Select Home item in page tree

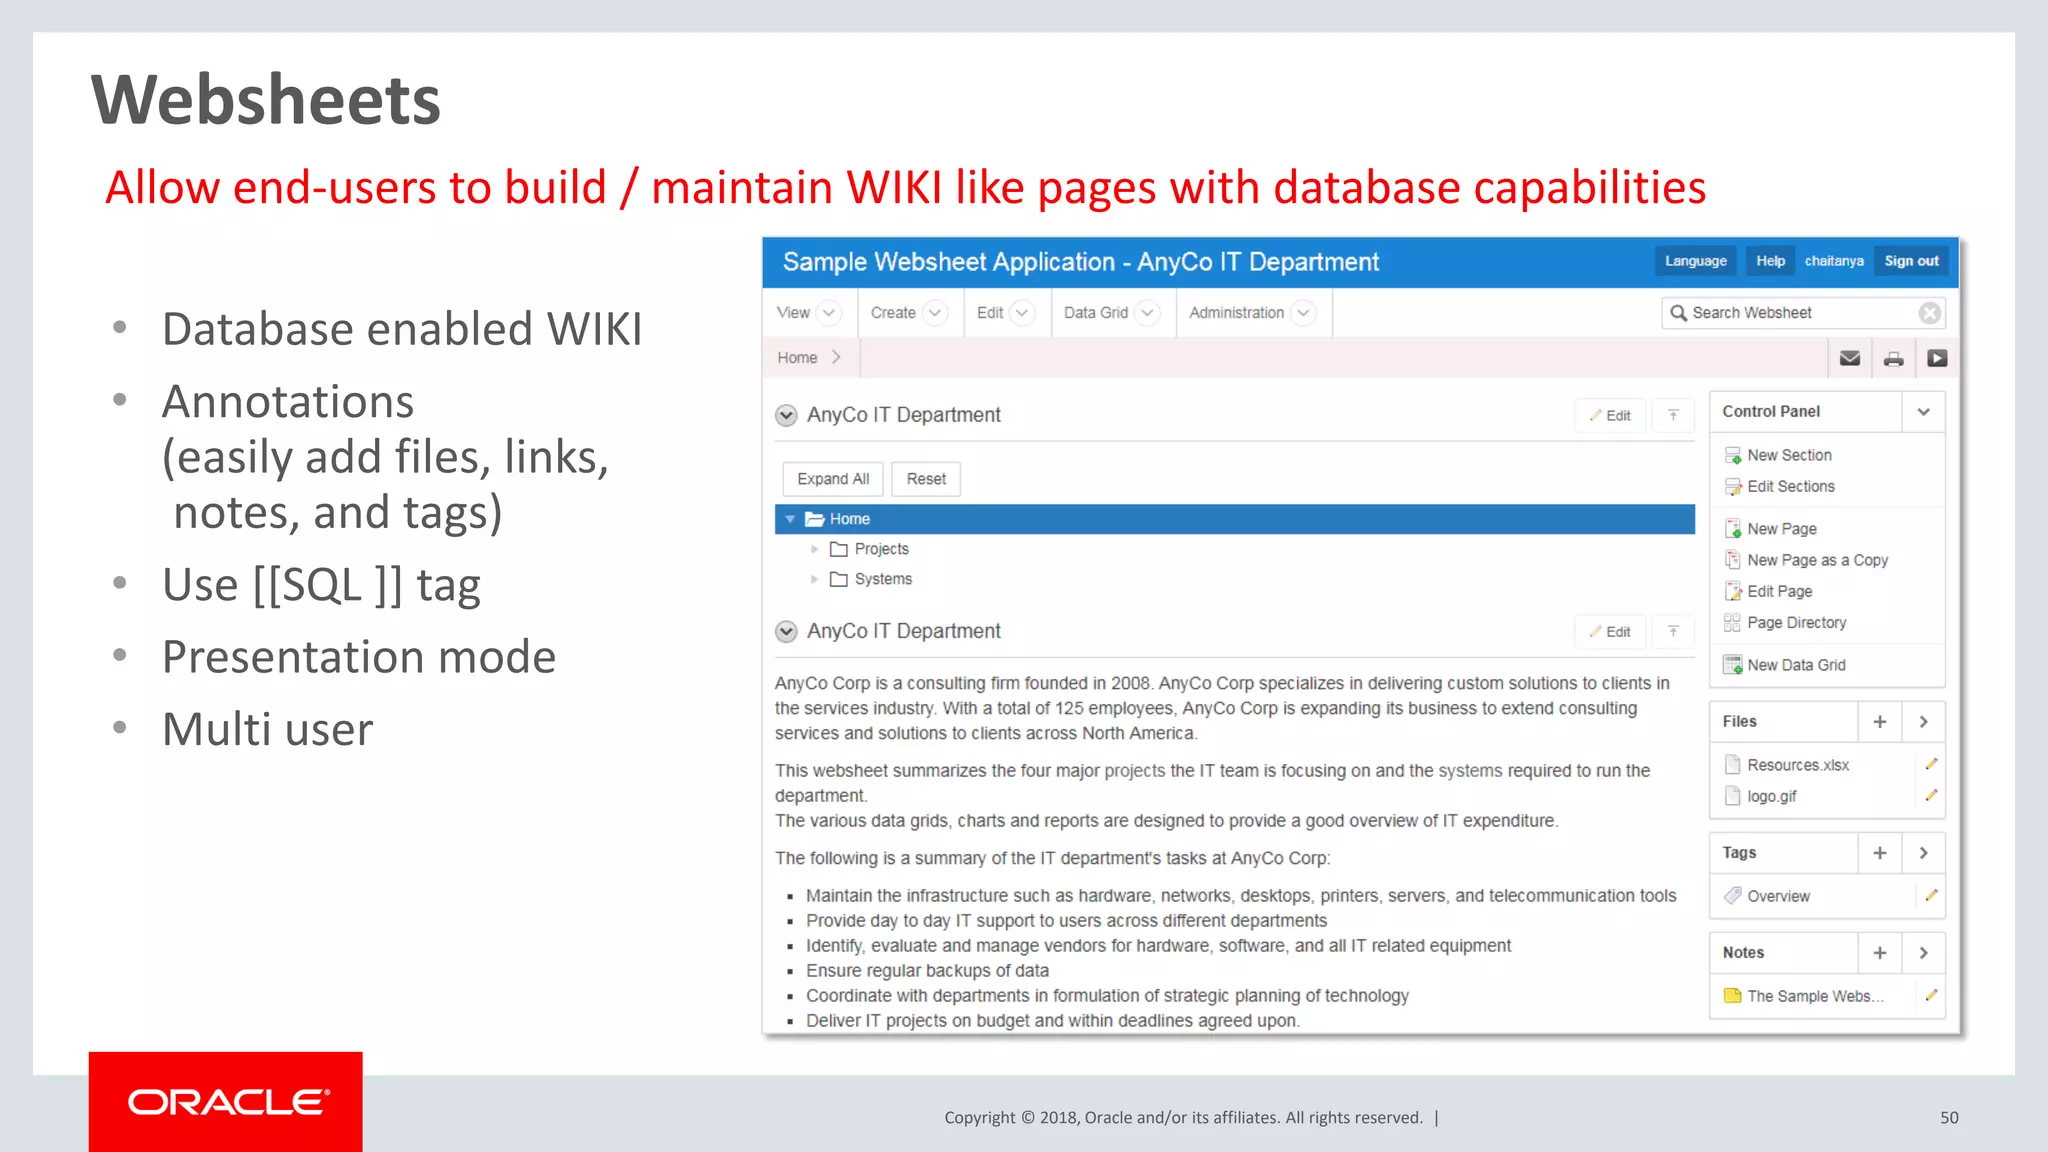(x=1234, y=519)
